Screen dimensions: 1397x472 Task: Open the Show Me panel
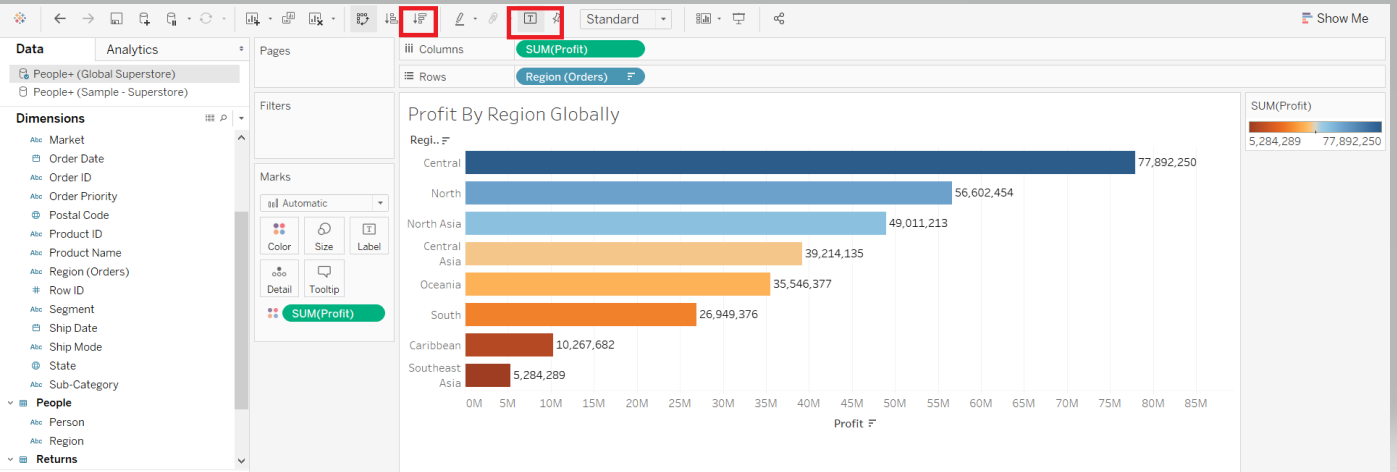tap(1334, 18)
